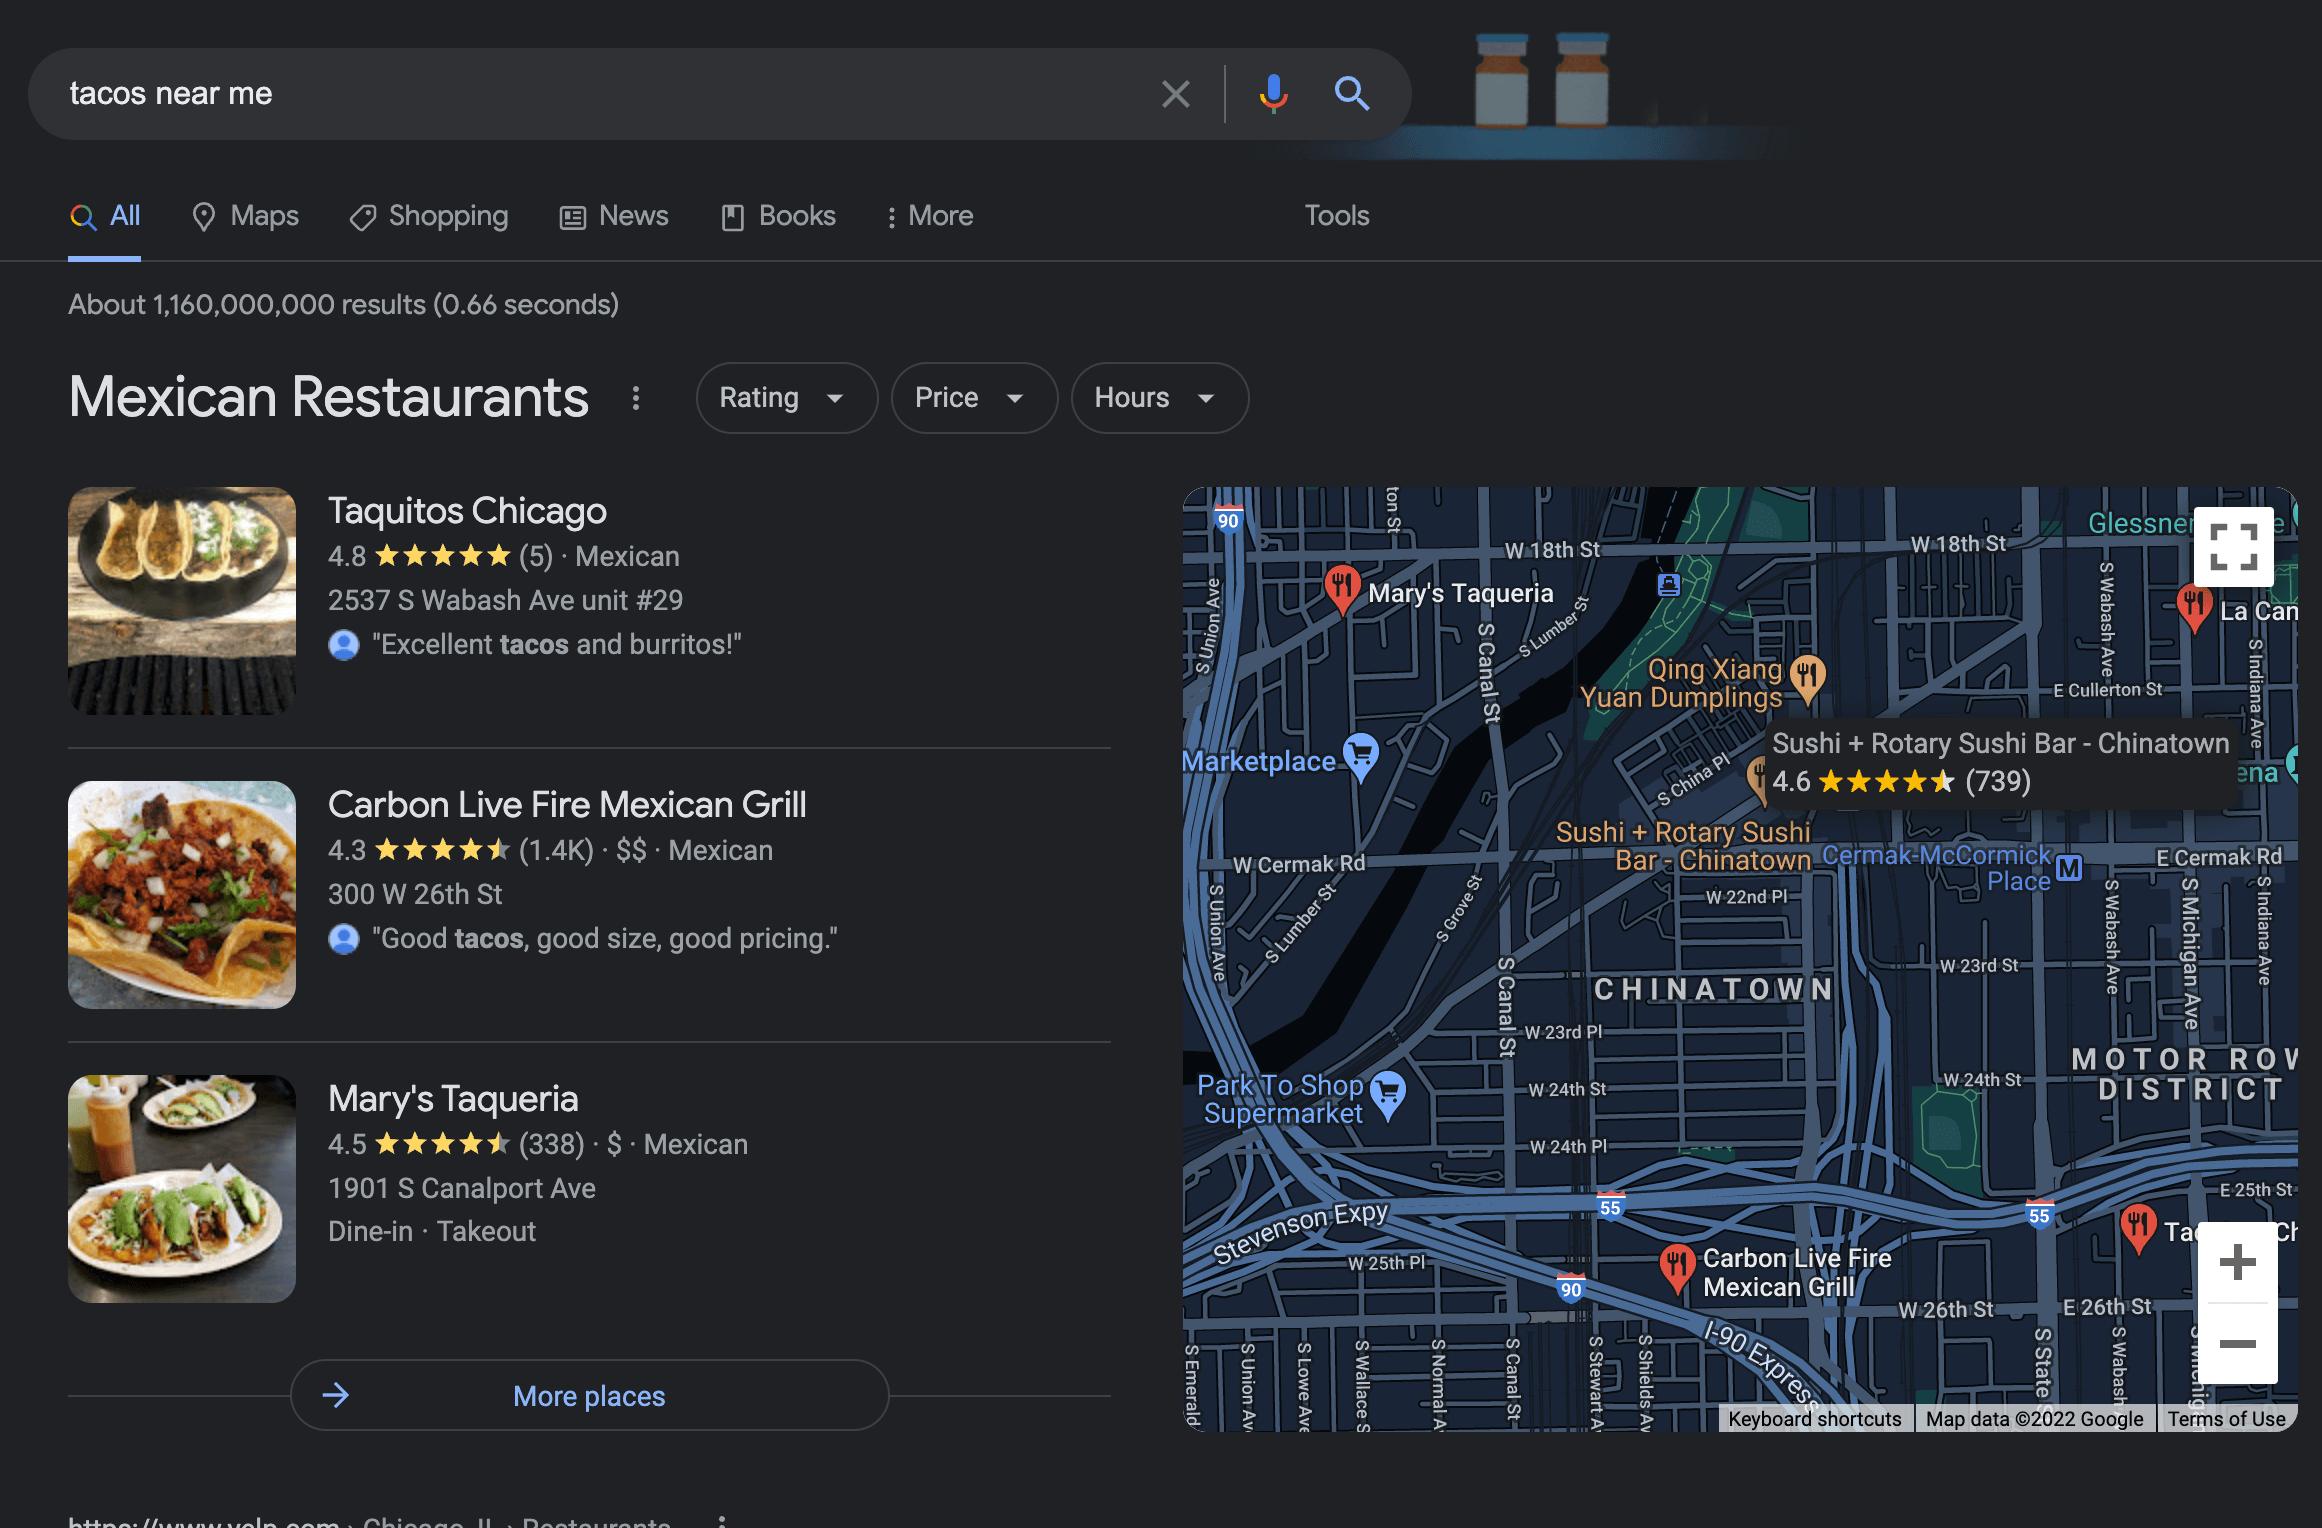This screenshot has width=2322, height=1528.
Task: Run the search with the magnifying glass icon
Action: point(1352,94)
